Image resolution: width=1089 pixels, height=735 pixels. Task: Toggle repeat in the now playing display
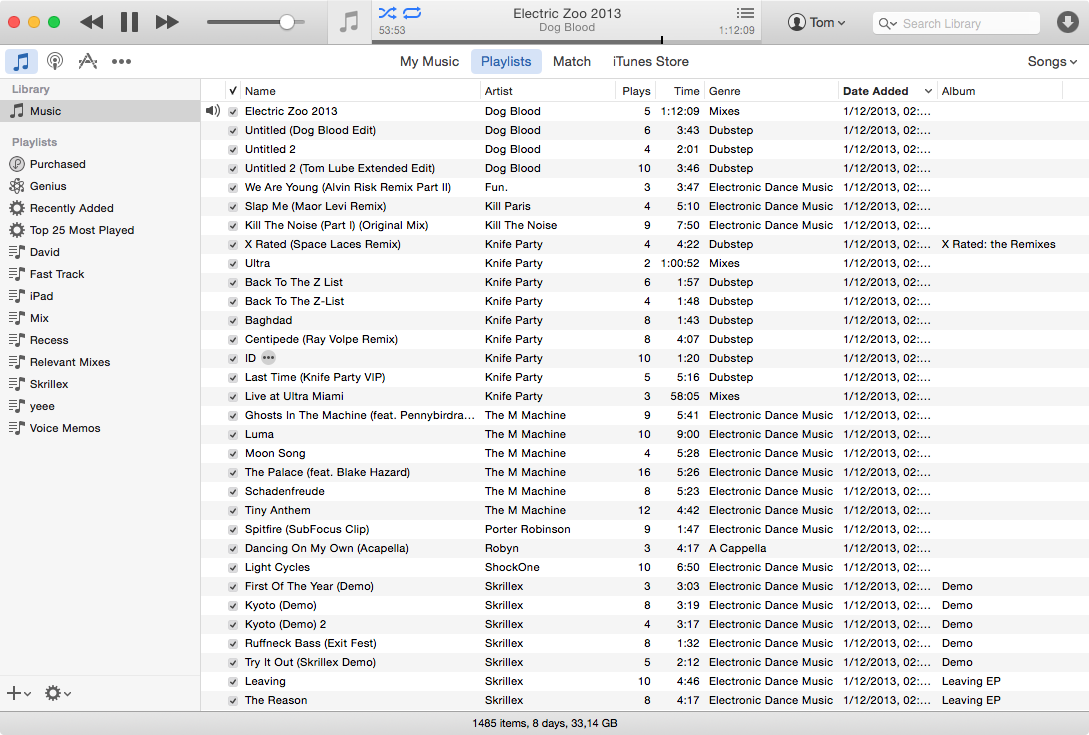412,13
